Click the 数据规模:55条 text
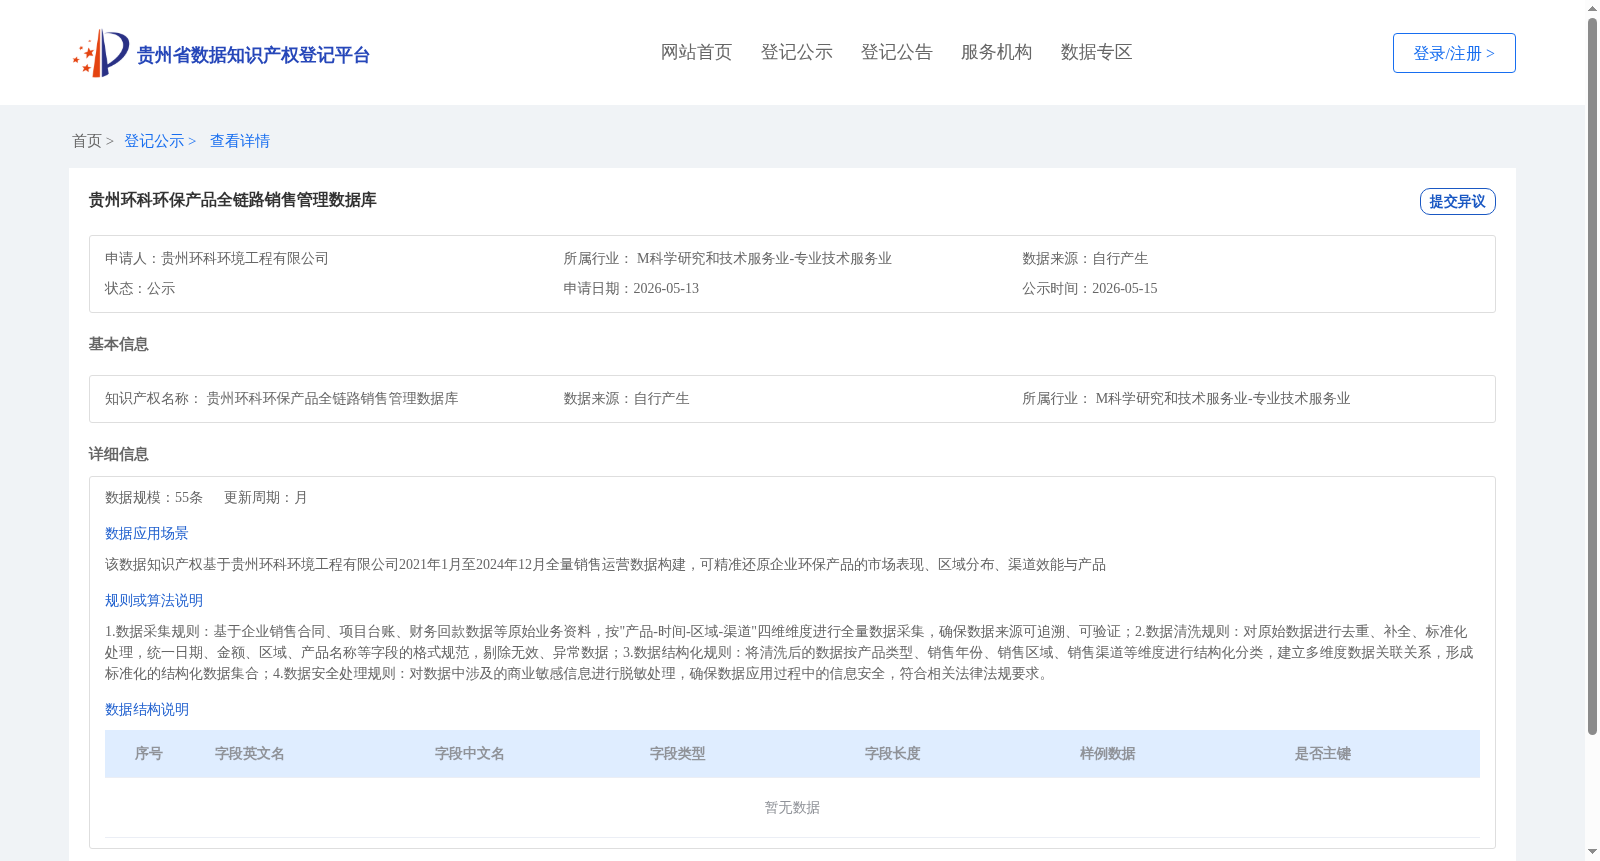 (x=154, y=497)
